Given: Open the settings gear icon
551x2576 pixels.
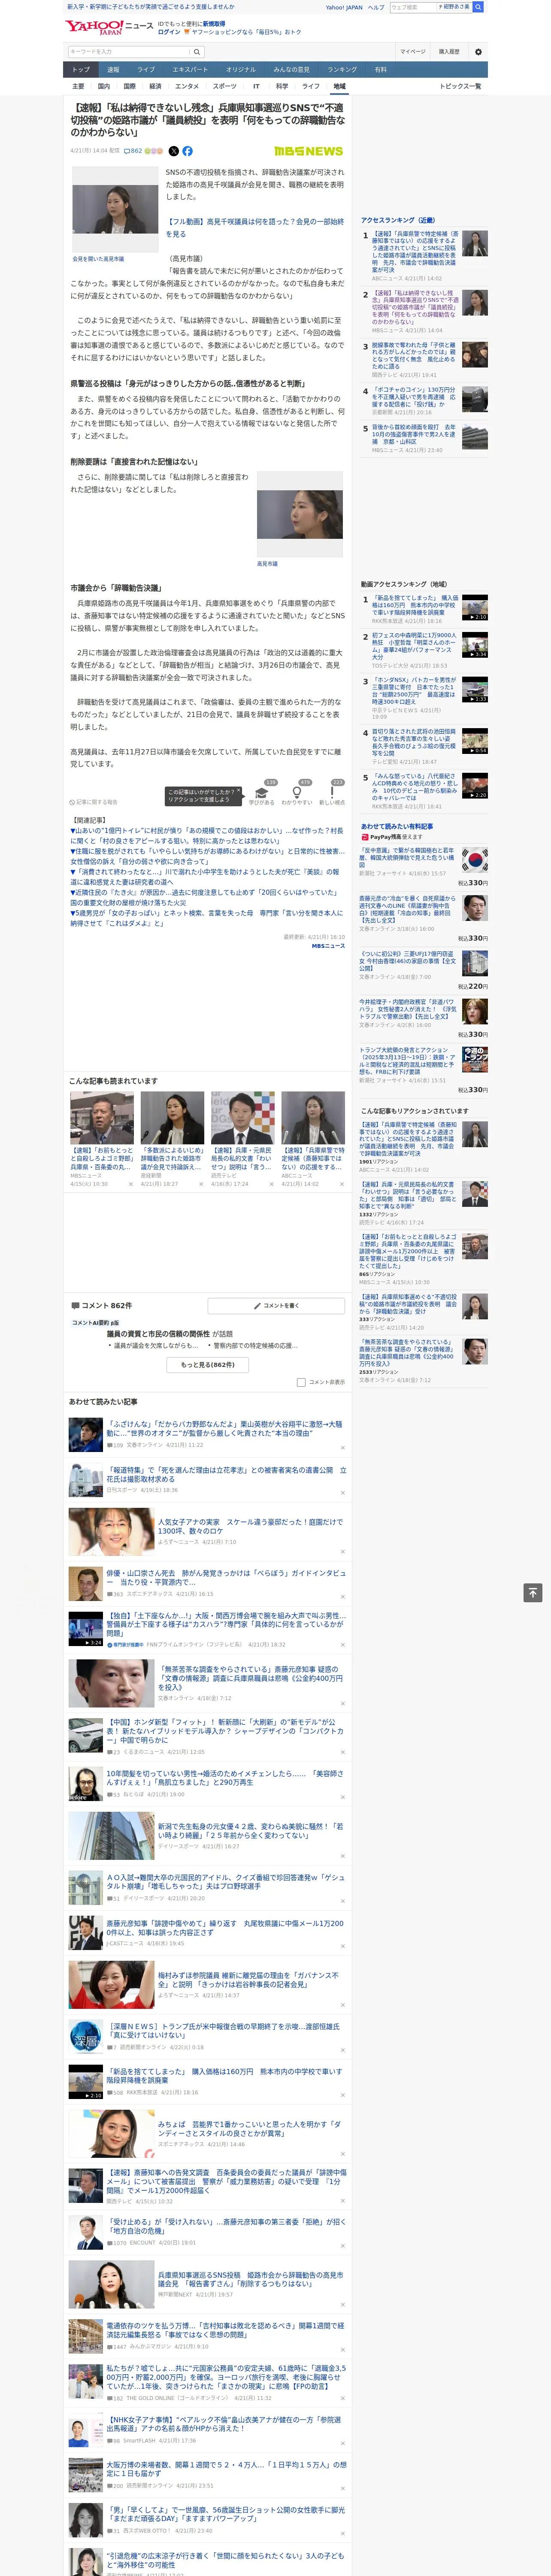Looking at the screenshot, I should point(478,51).
